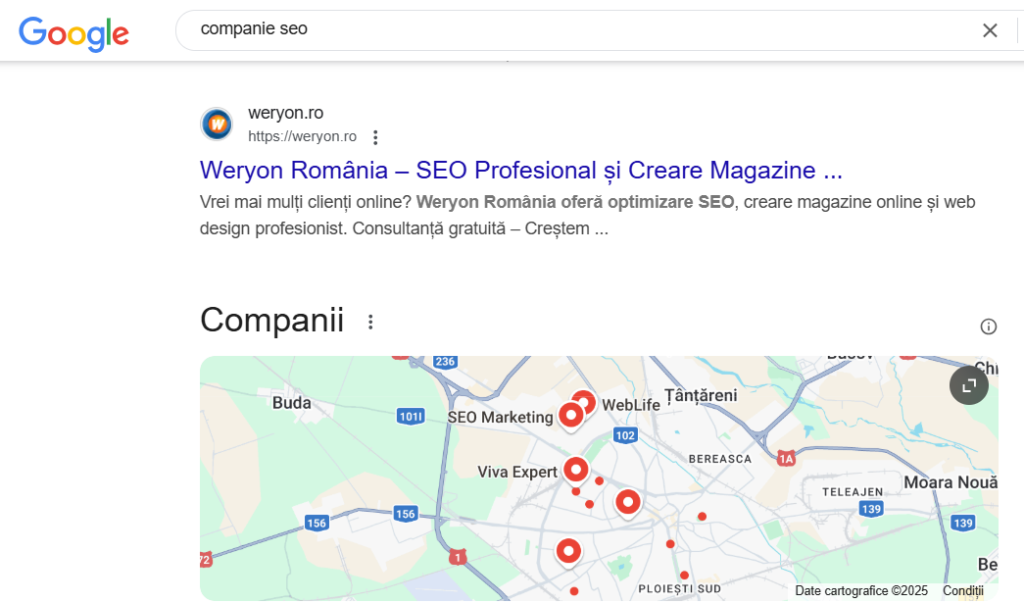
Task: Expand the map using the fullscreen arrows icon
Action: (x=967, y=385)
